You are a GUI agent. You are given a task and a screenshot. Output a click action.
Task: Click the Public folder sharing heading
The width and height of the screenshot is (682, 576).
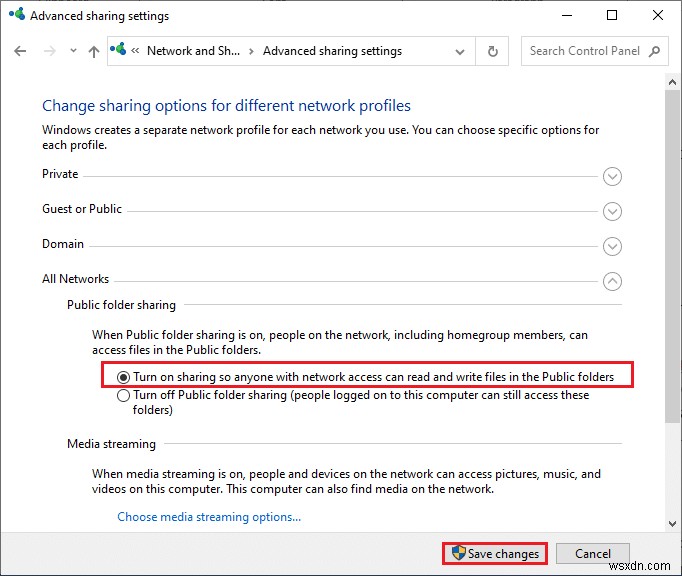coord(121,305)
